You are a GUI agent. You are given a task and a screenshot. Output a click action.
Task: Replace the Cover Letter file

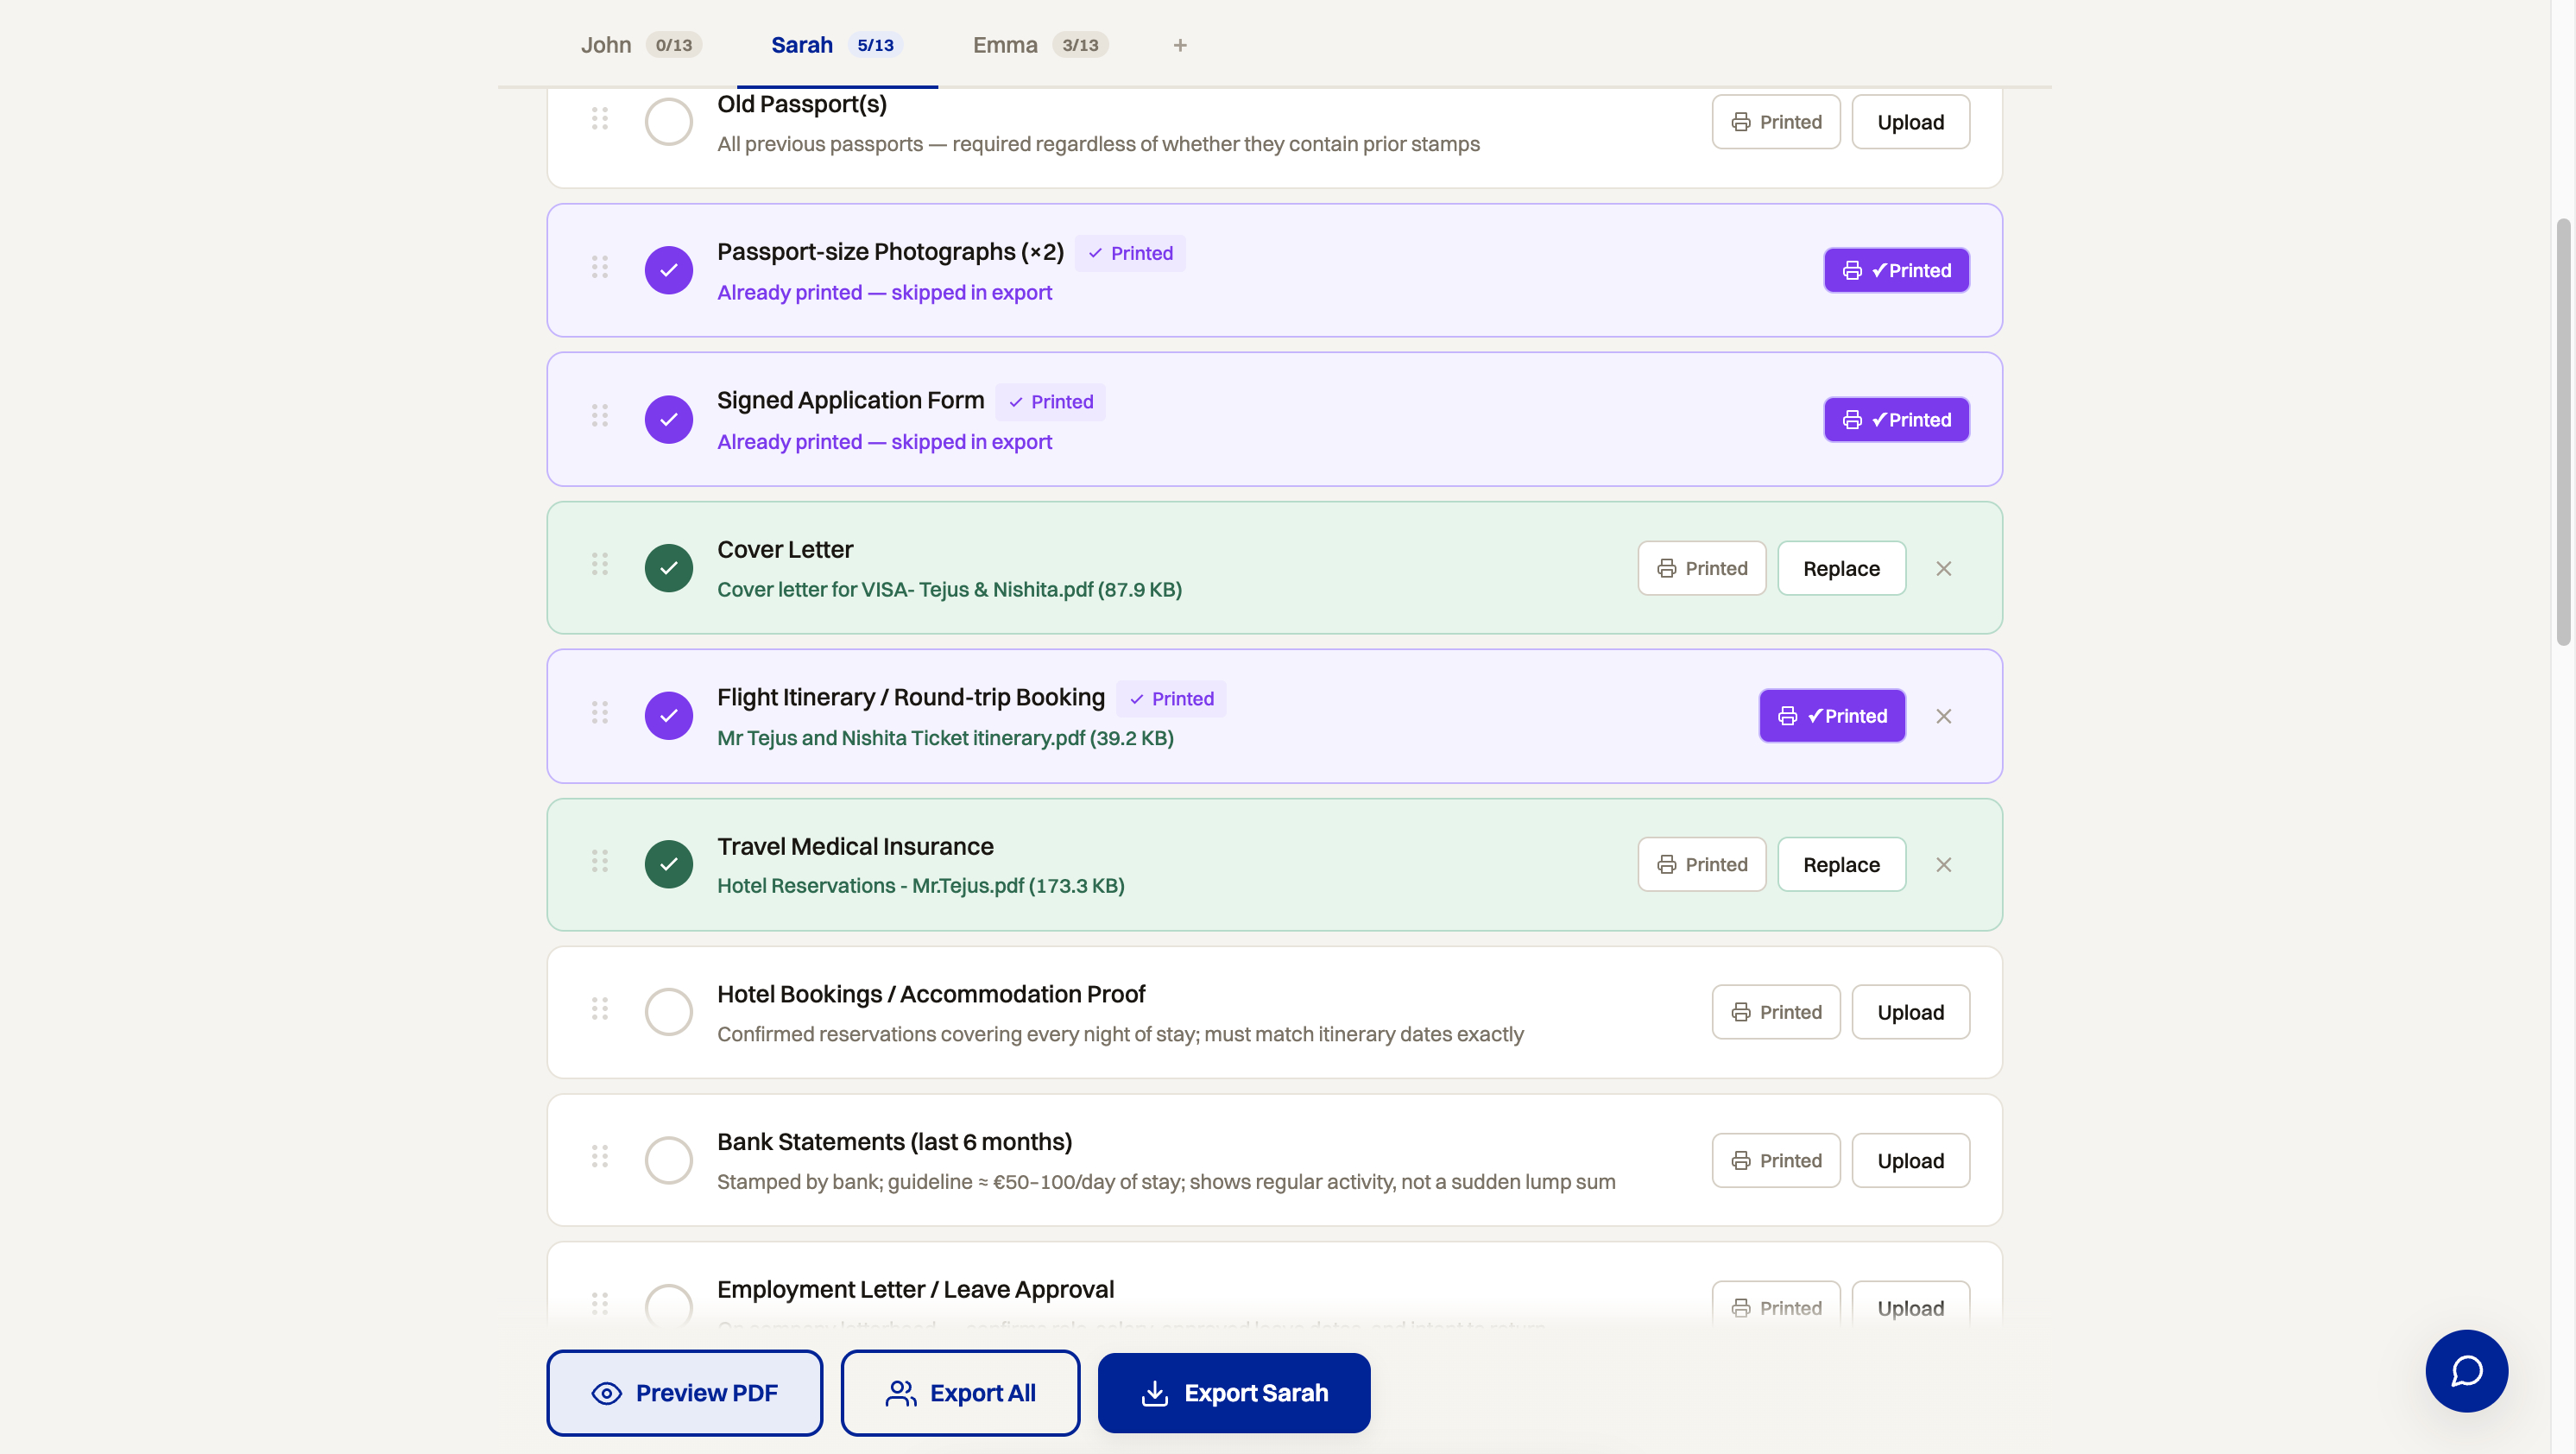click(x=1841, y=568)
